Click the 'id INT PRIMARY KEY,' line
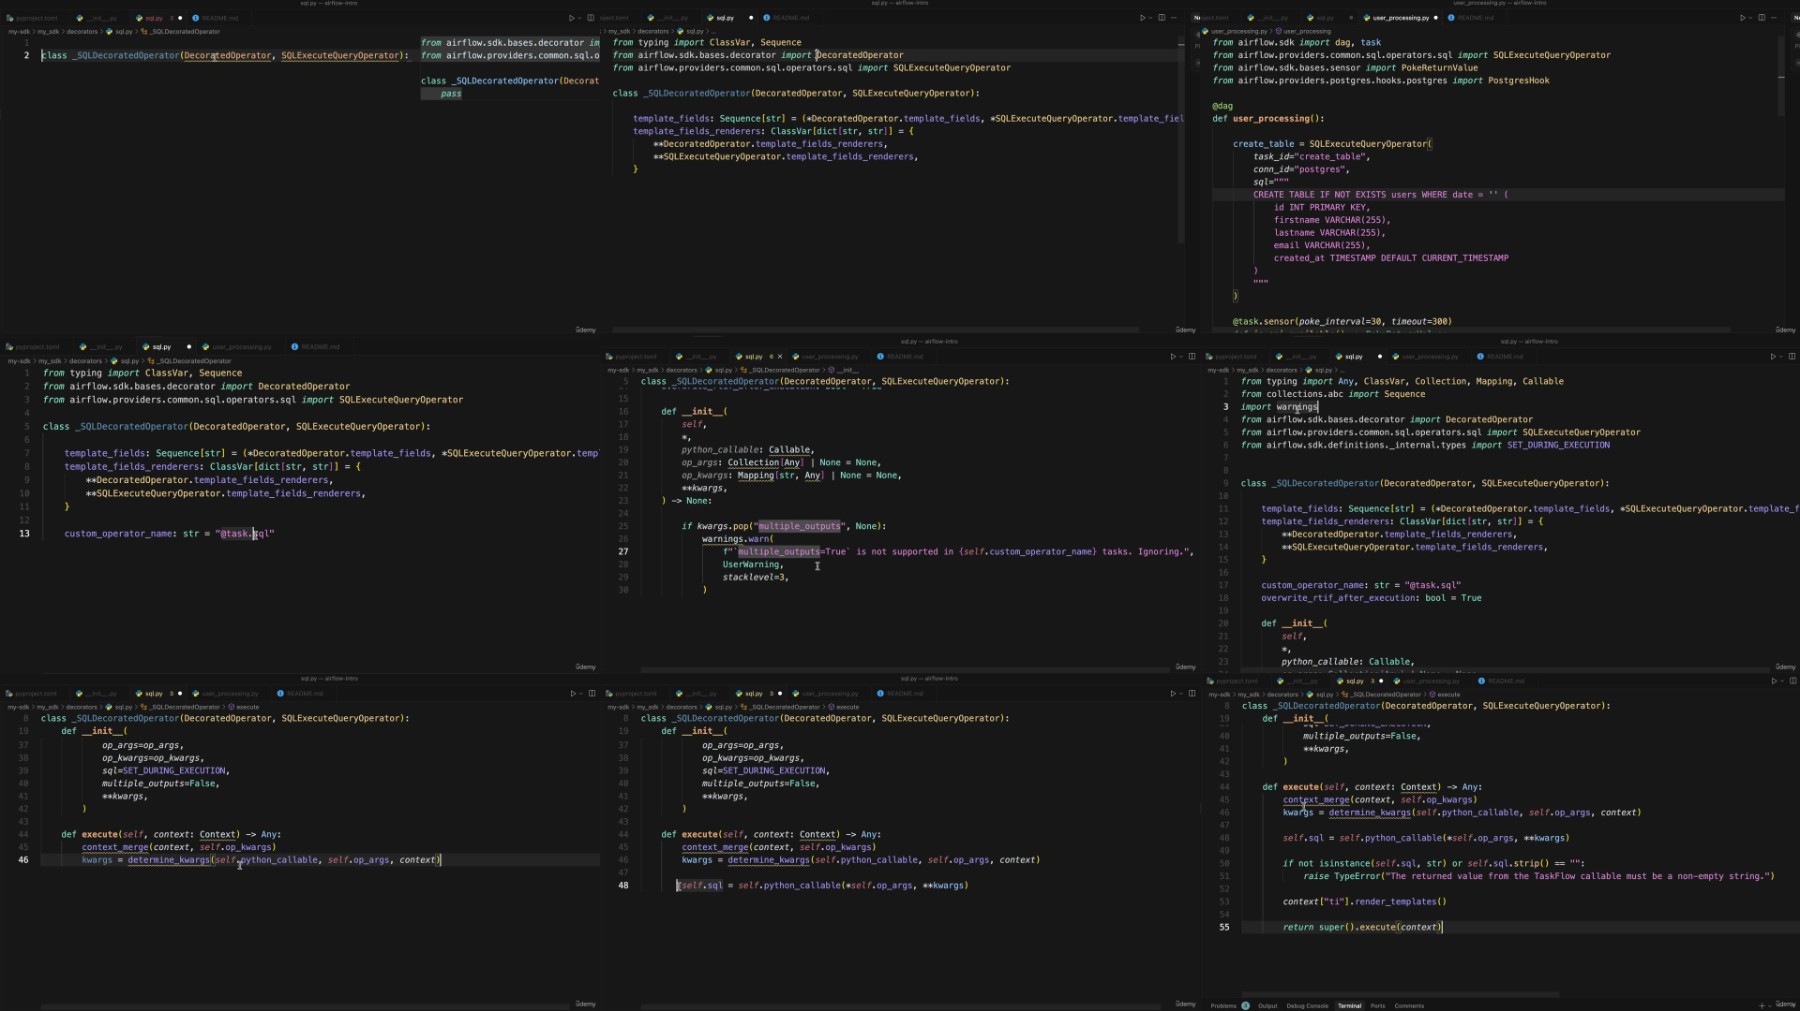 (1321, 207)
